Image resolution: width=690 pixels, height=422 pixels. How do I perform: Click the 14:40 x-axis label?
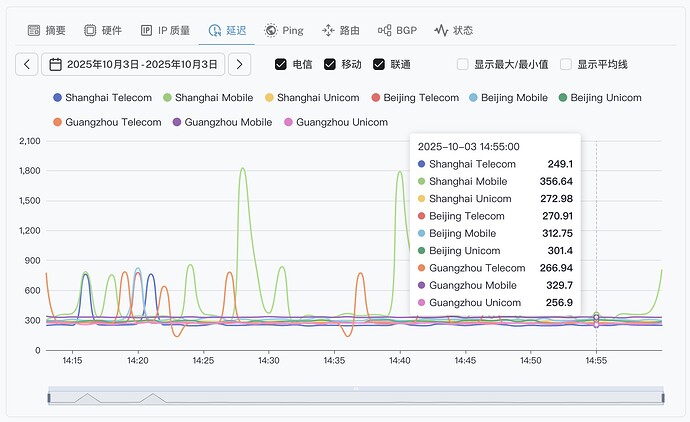coord(400,360)
